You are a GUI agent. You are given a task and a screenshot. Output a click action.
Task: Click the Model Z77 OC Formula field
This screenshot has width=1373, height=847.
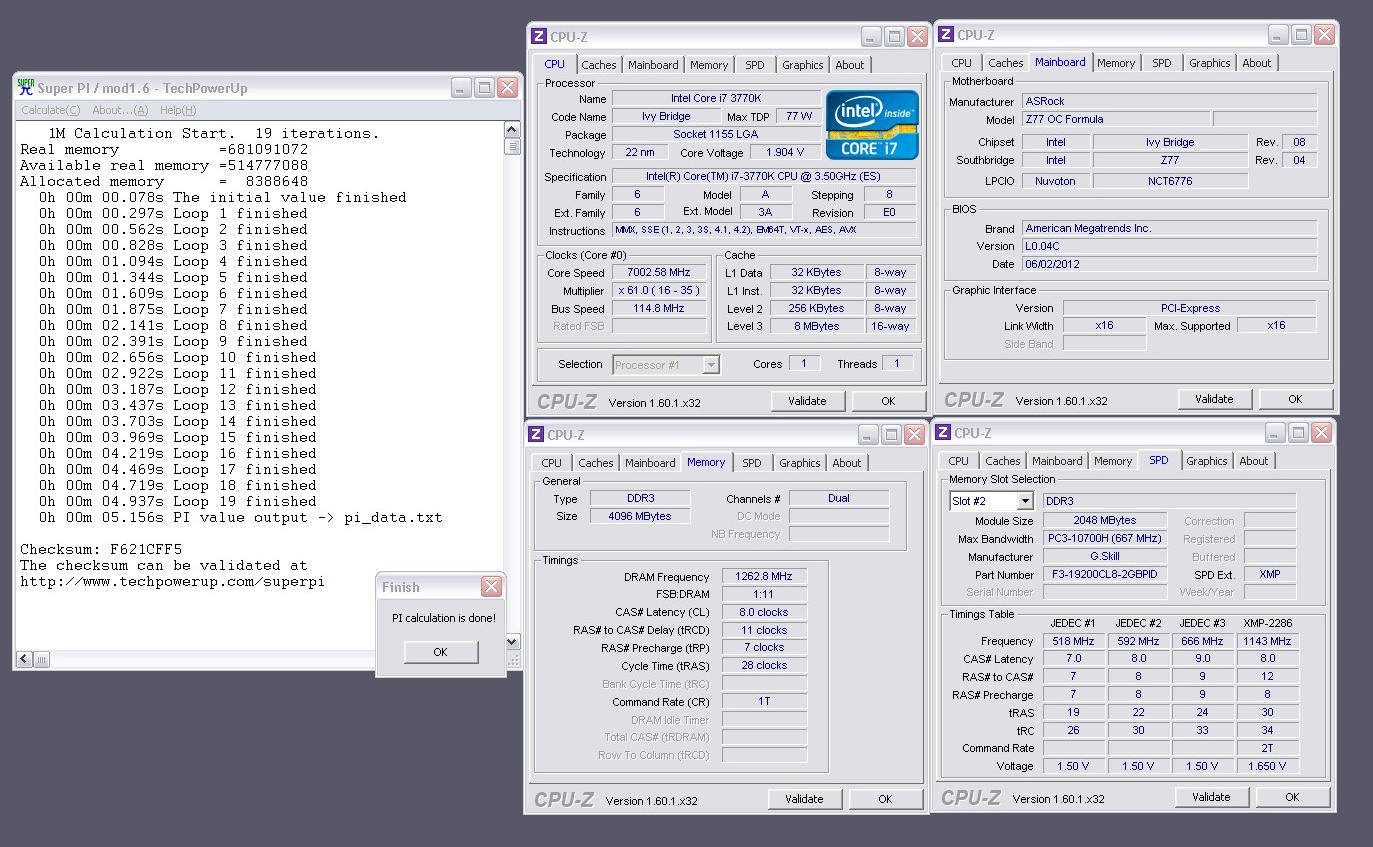tap(1117, 119)
